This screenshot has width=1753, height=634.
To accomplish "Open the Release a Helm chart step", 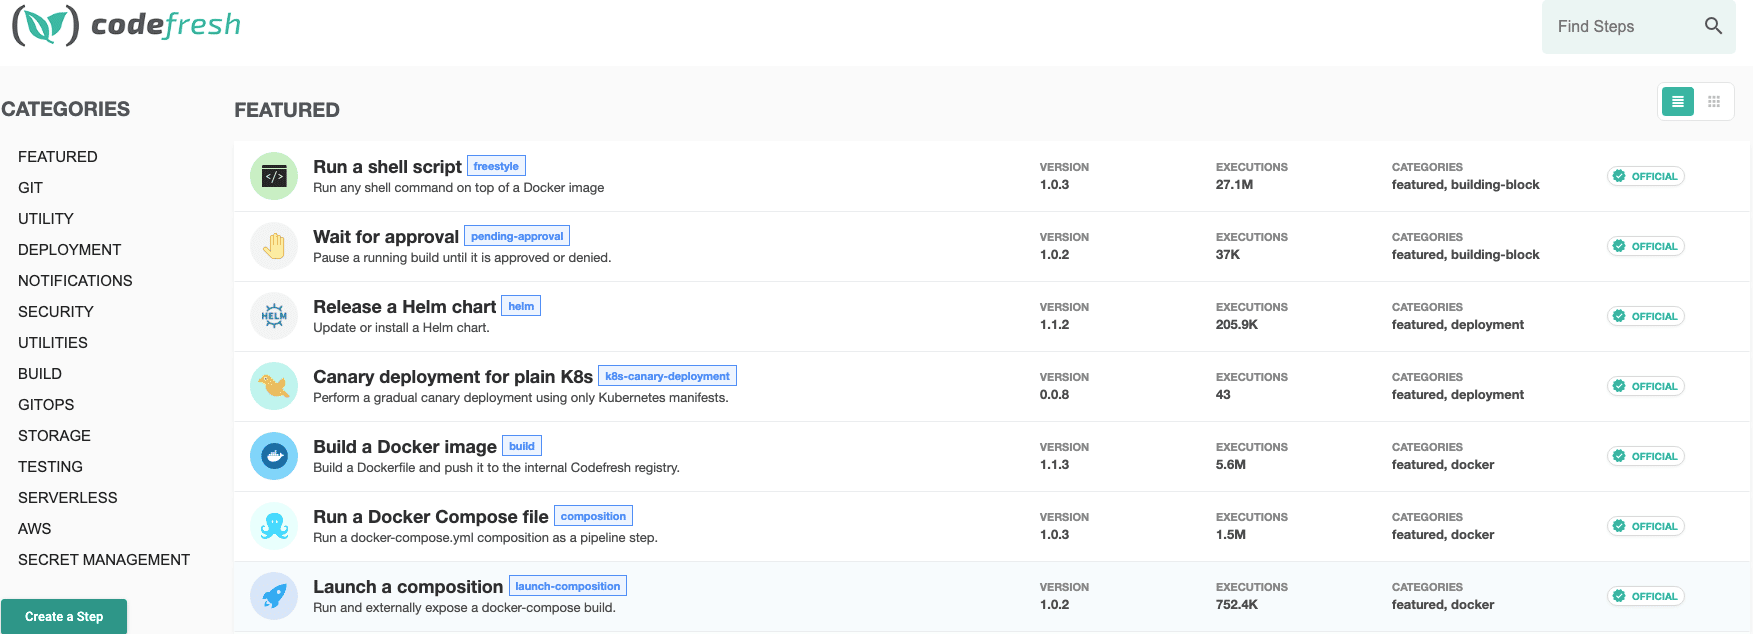I will click(404, 307).
